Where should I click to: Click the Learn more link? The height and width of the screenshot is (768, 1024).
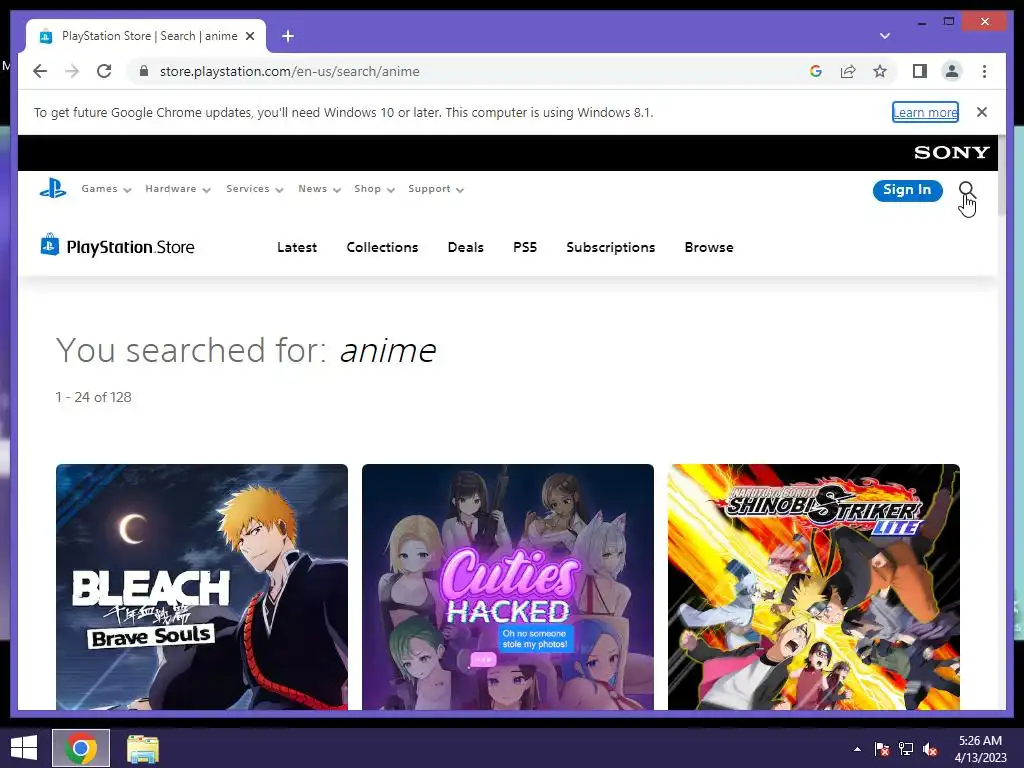pos(925,112)
